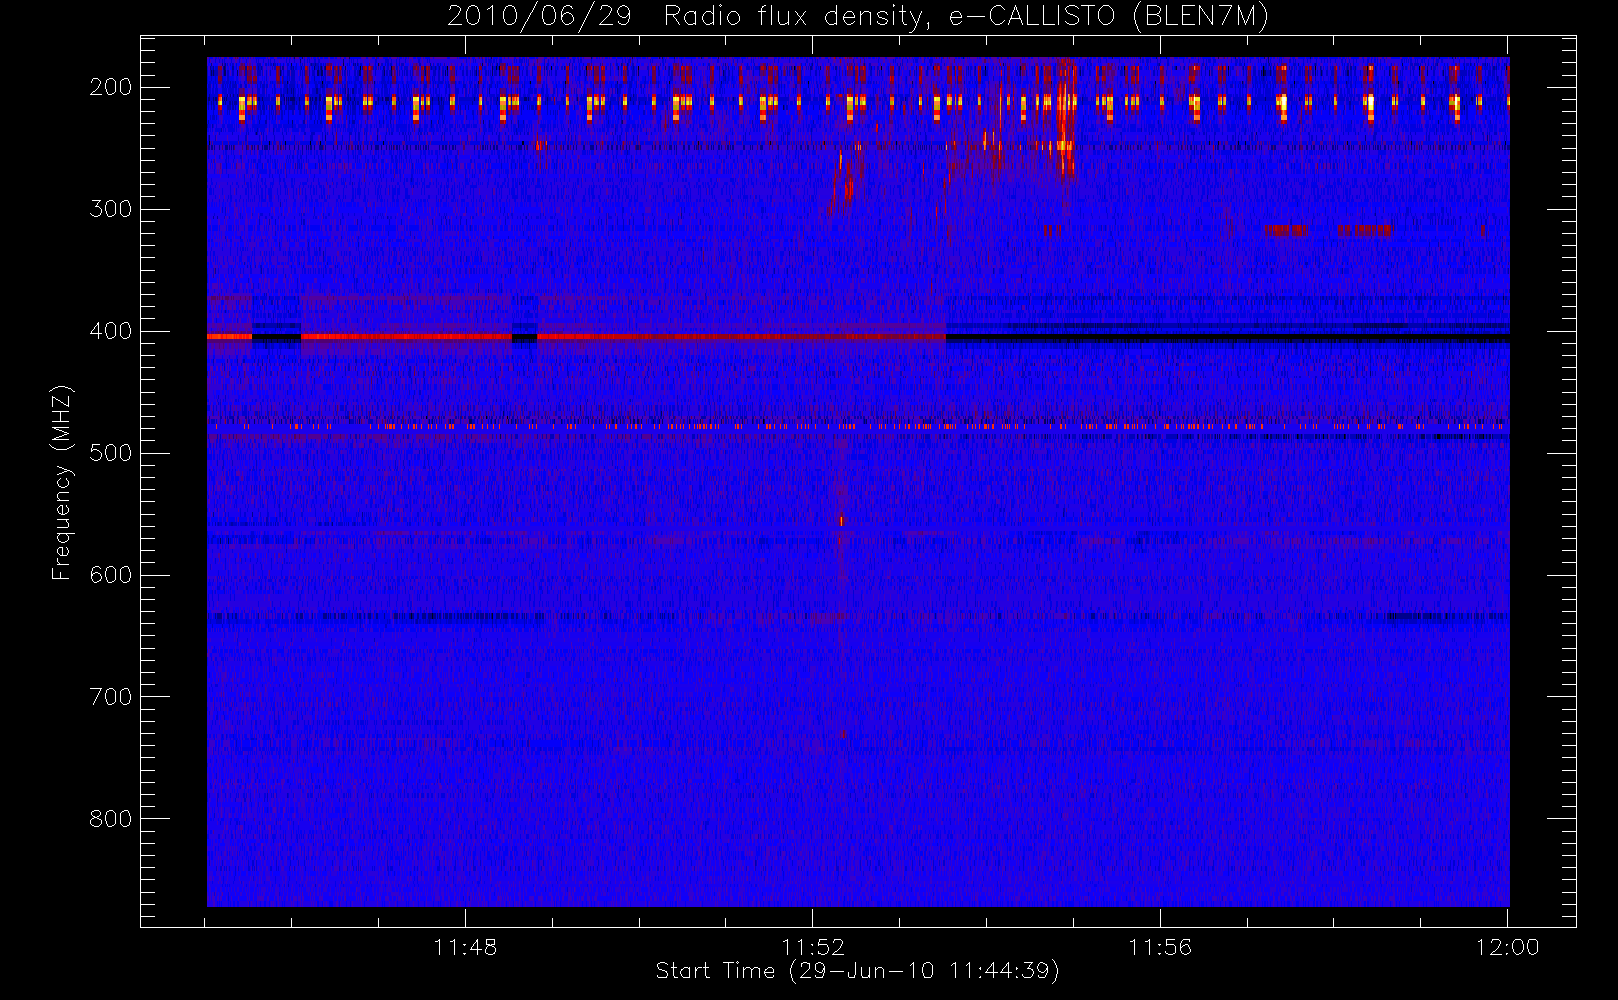Click the 600 frequency tick label

point(111,575)
